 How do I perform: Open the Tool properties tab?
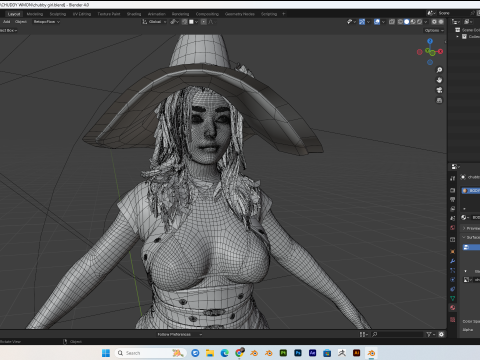click(452, 179)
